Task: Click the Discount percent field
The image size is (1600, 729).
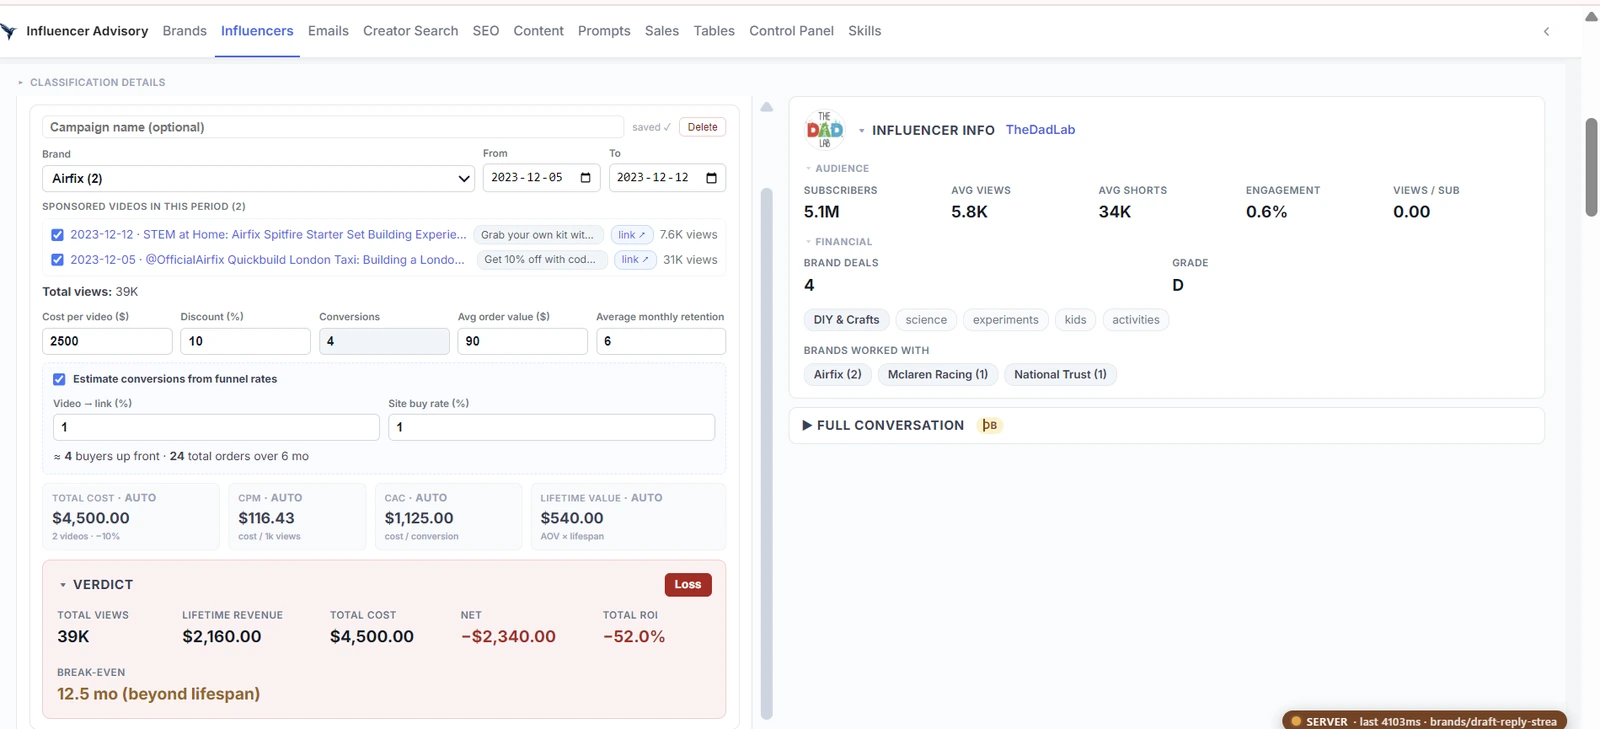Action: point(245,341)
